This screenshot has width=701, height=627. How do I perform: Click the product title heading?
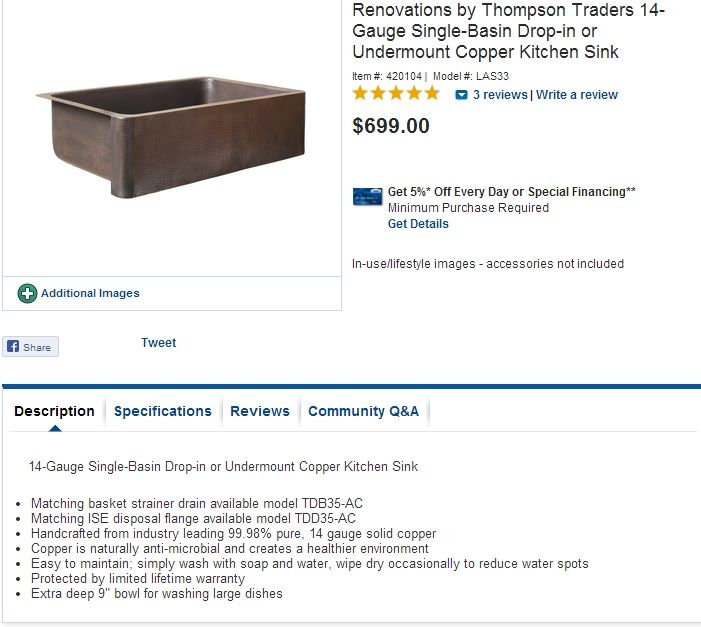click(x=508, y=31)
